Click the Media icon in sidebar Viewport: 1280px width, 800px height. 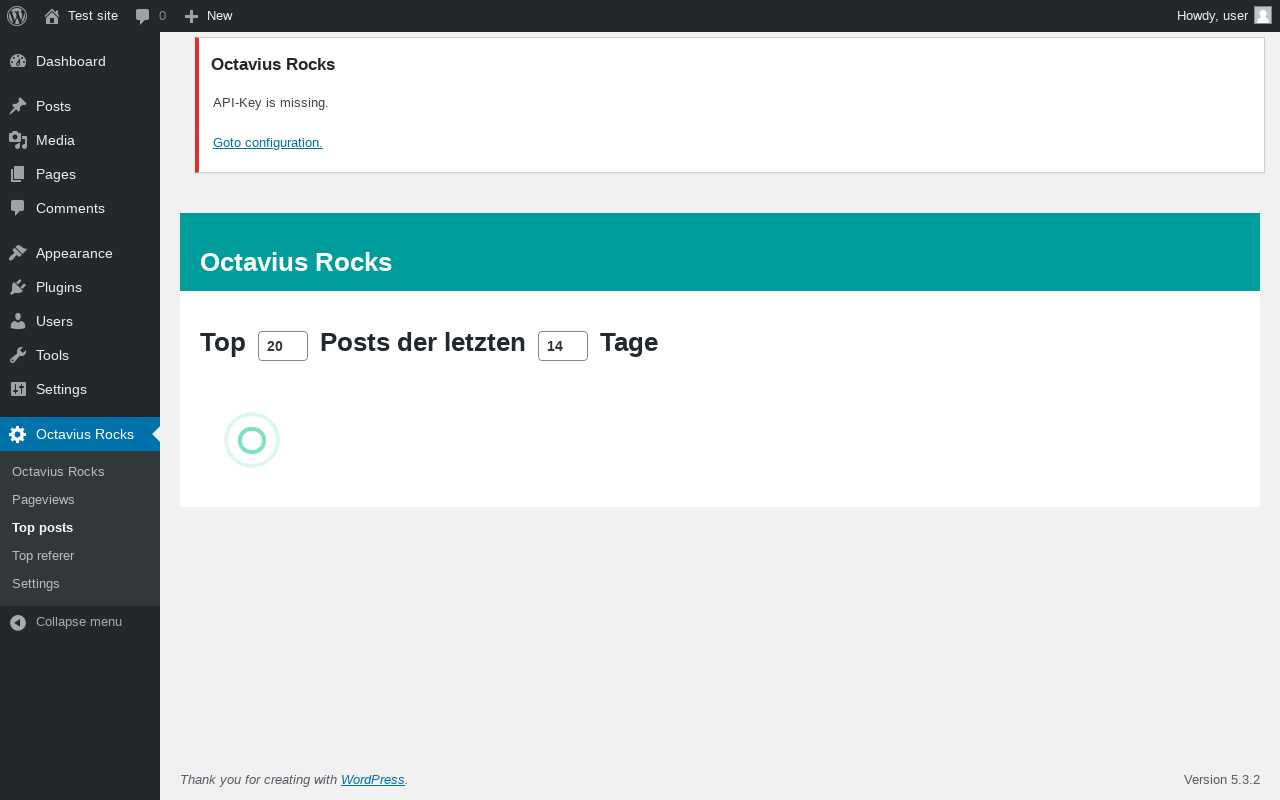coord(18,140)
